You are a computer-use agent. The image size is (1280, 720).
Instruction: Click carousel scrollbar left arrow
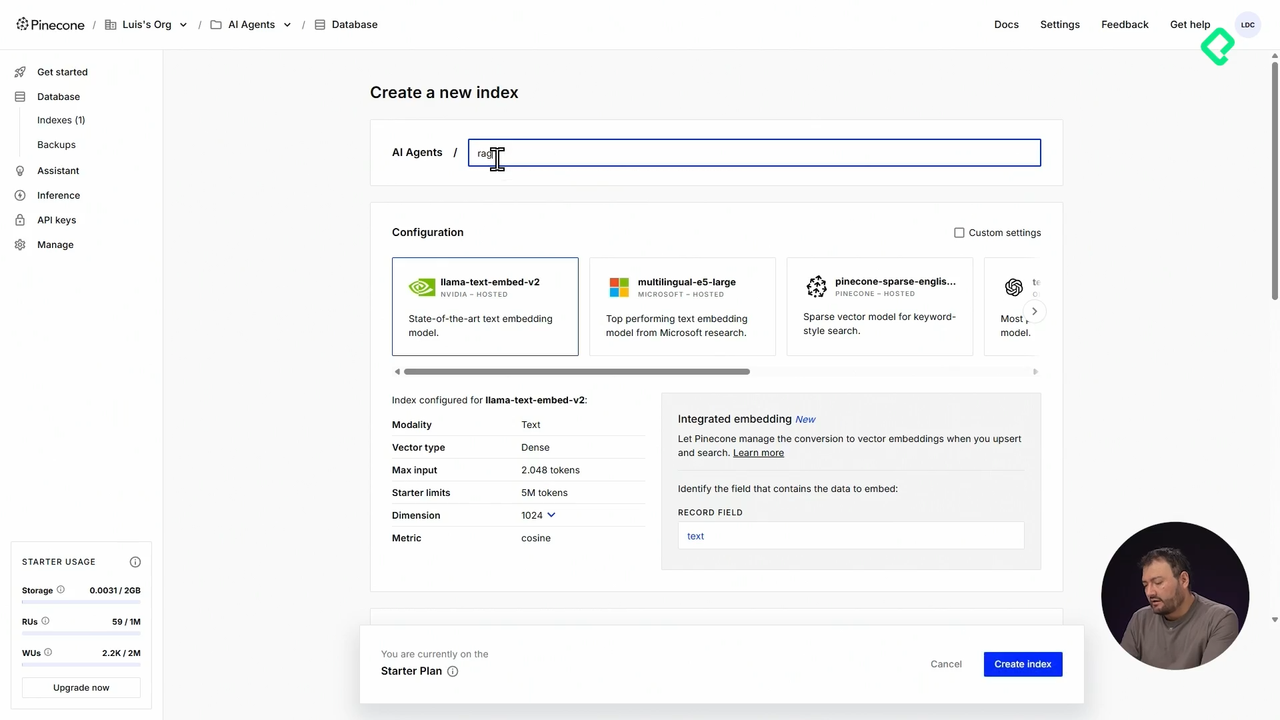point(397,372)
